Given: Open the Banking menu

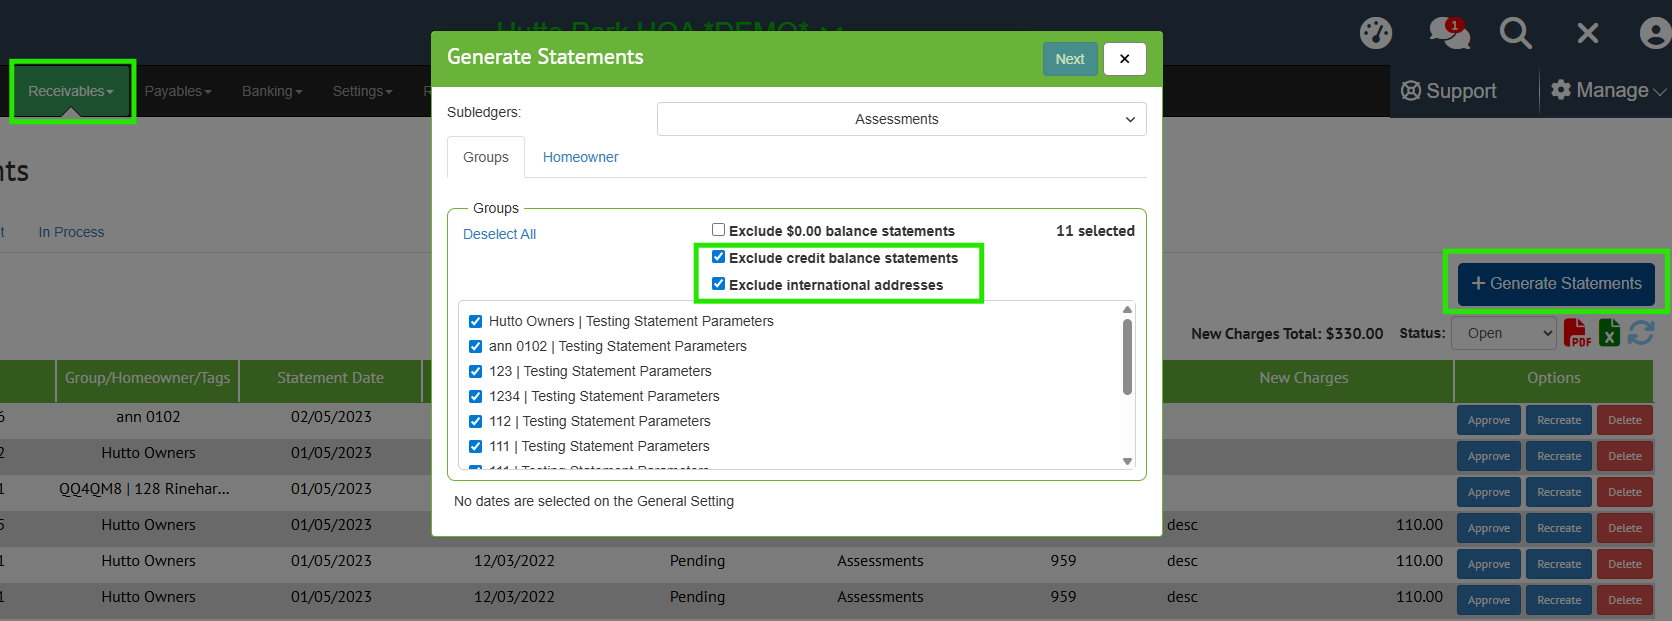Looking at the screenshot, I should (271, 91).
